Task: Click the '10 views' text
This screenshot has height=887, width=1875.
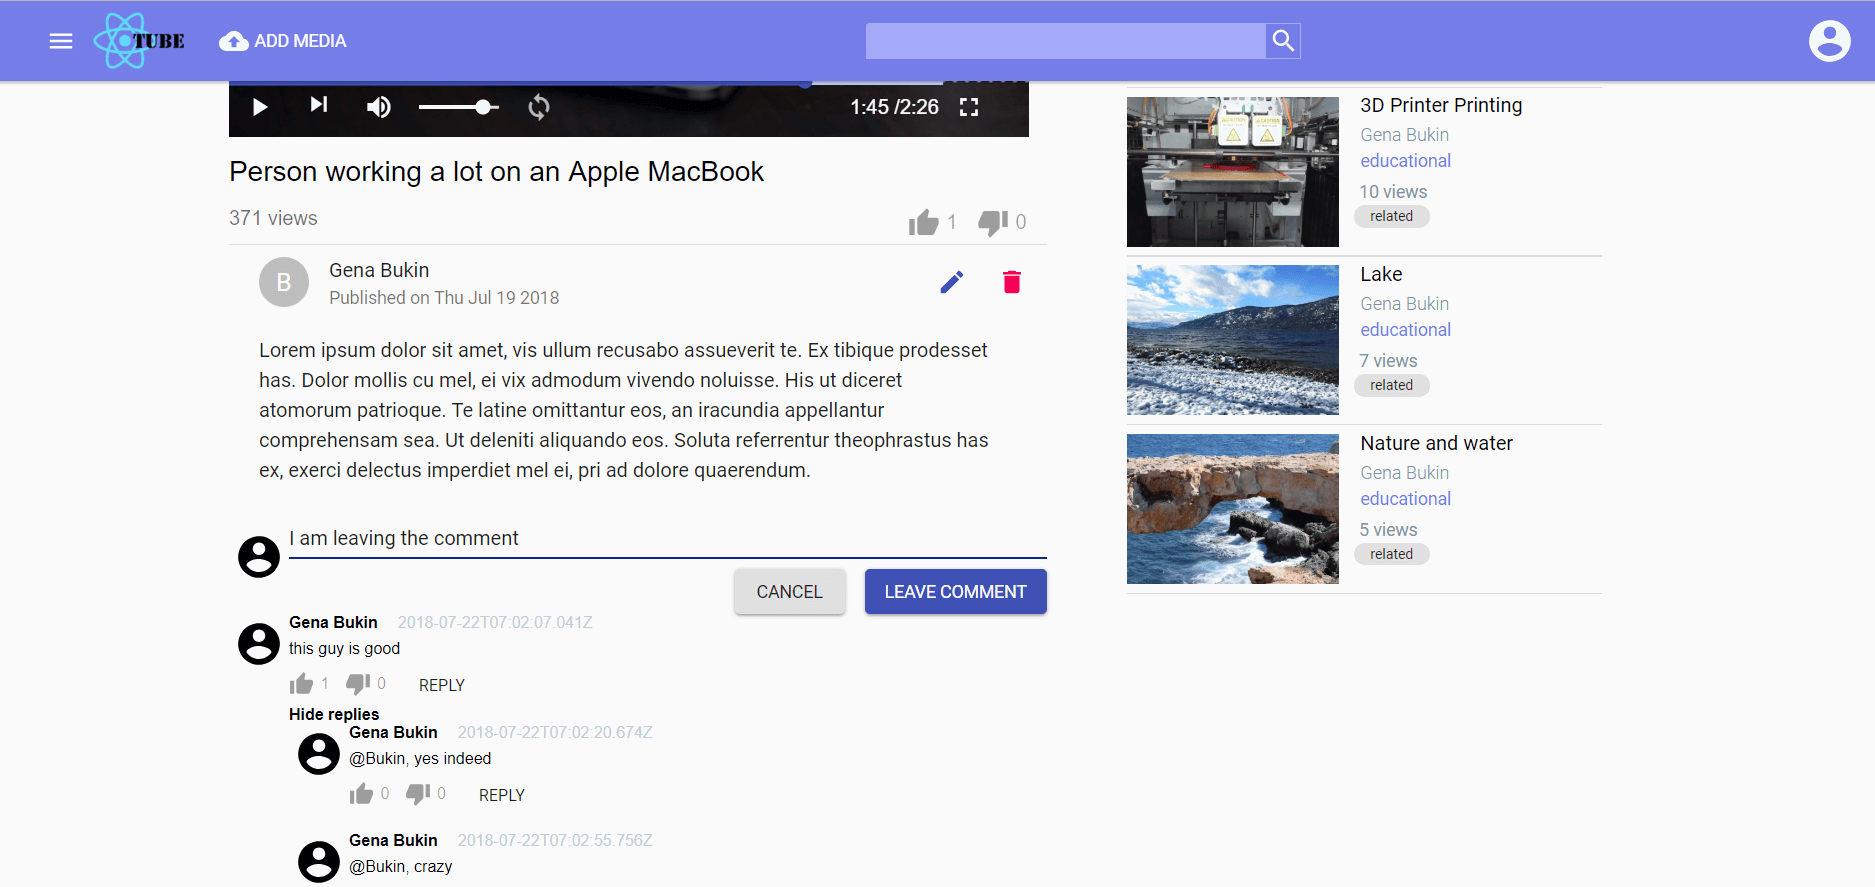Action: click(x=1393, y=191)
